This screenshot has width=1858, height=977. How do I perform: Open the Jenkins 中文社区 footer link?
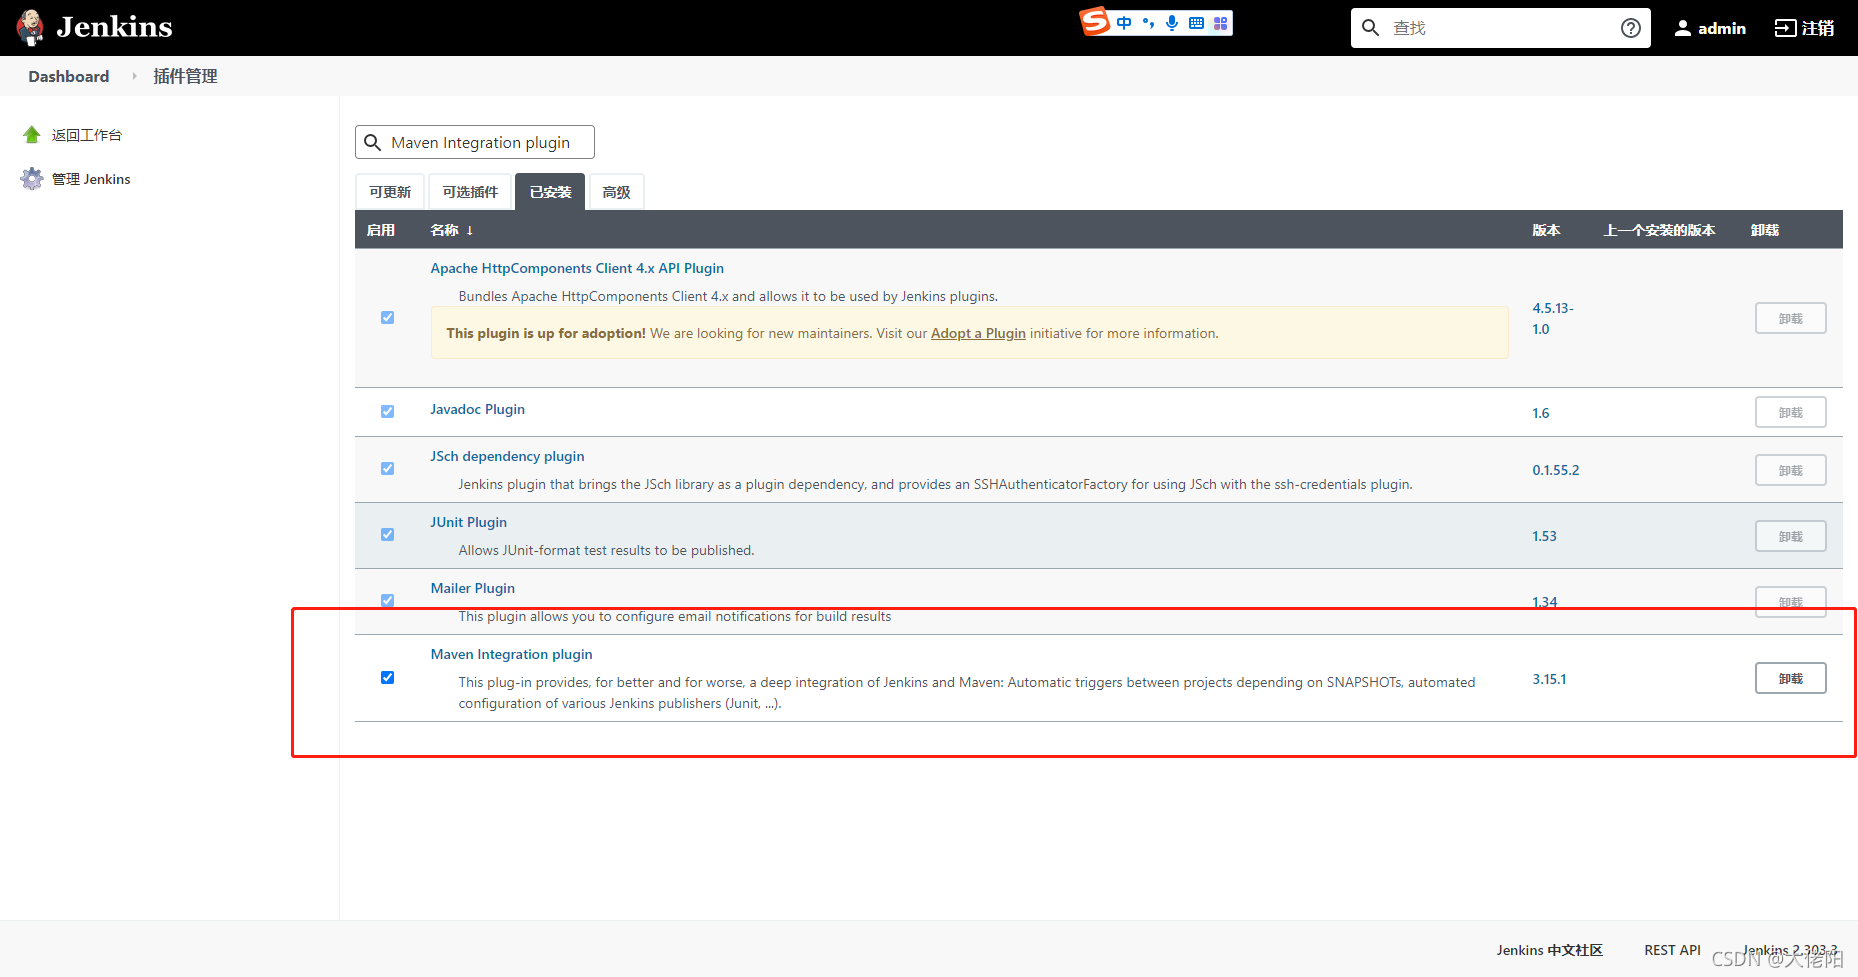[1549, 950]
